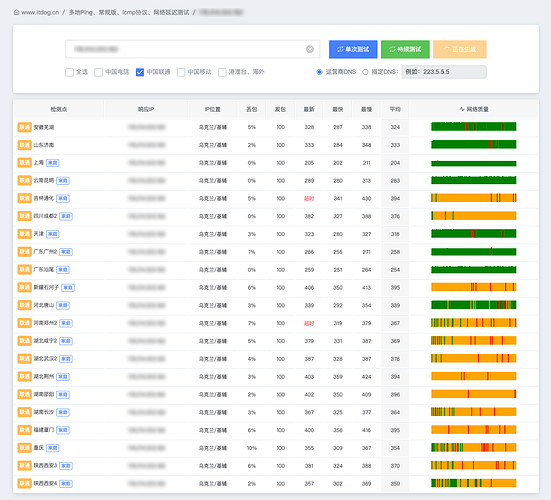Click the 家宽 tag next to 湖北武汉2
The image size is (551, 500).
click(x=66, y=359)
